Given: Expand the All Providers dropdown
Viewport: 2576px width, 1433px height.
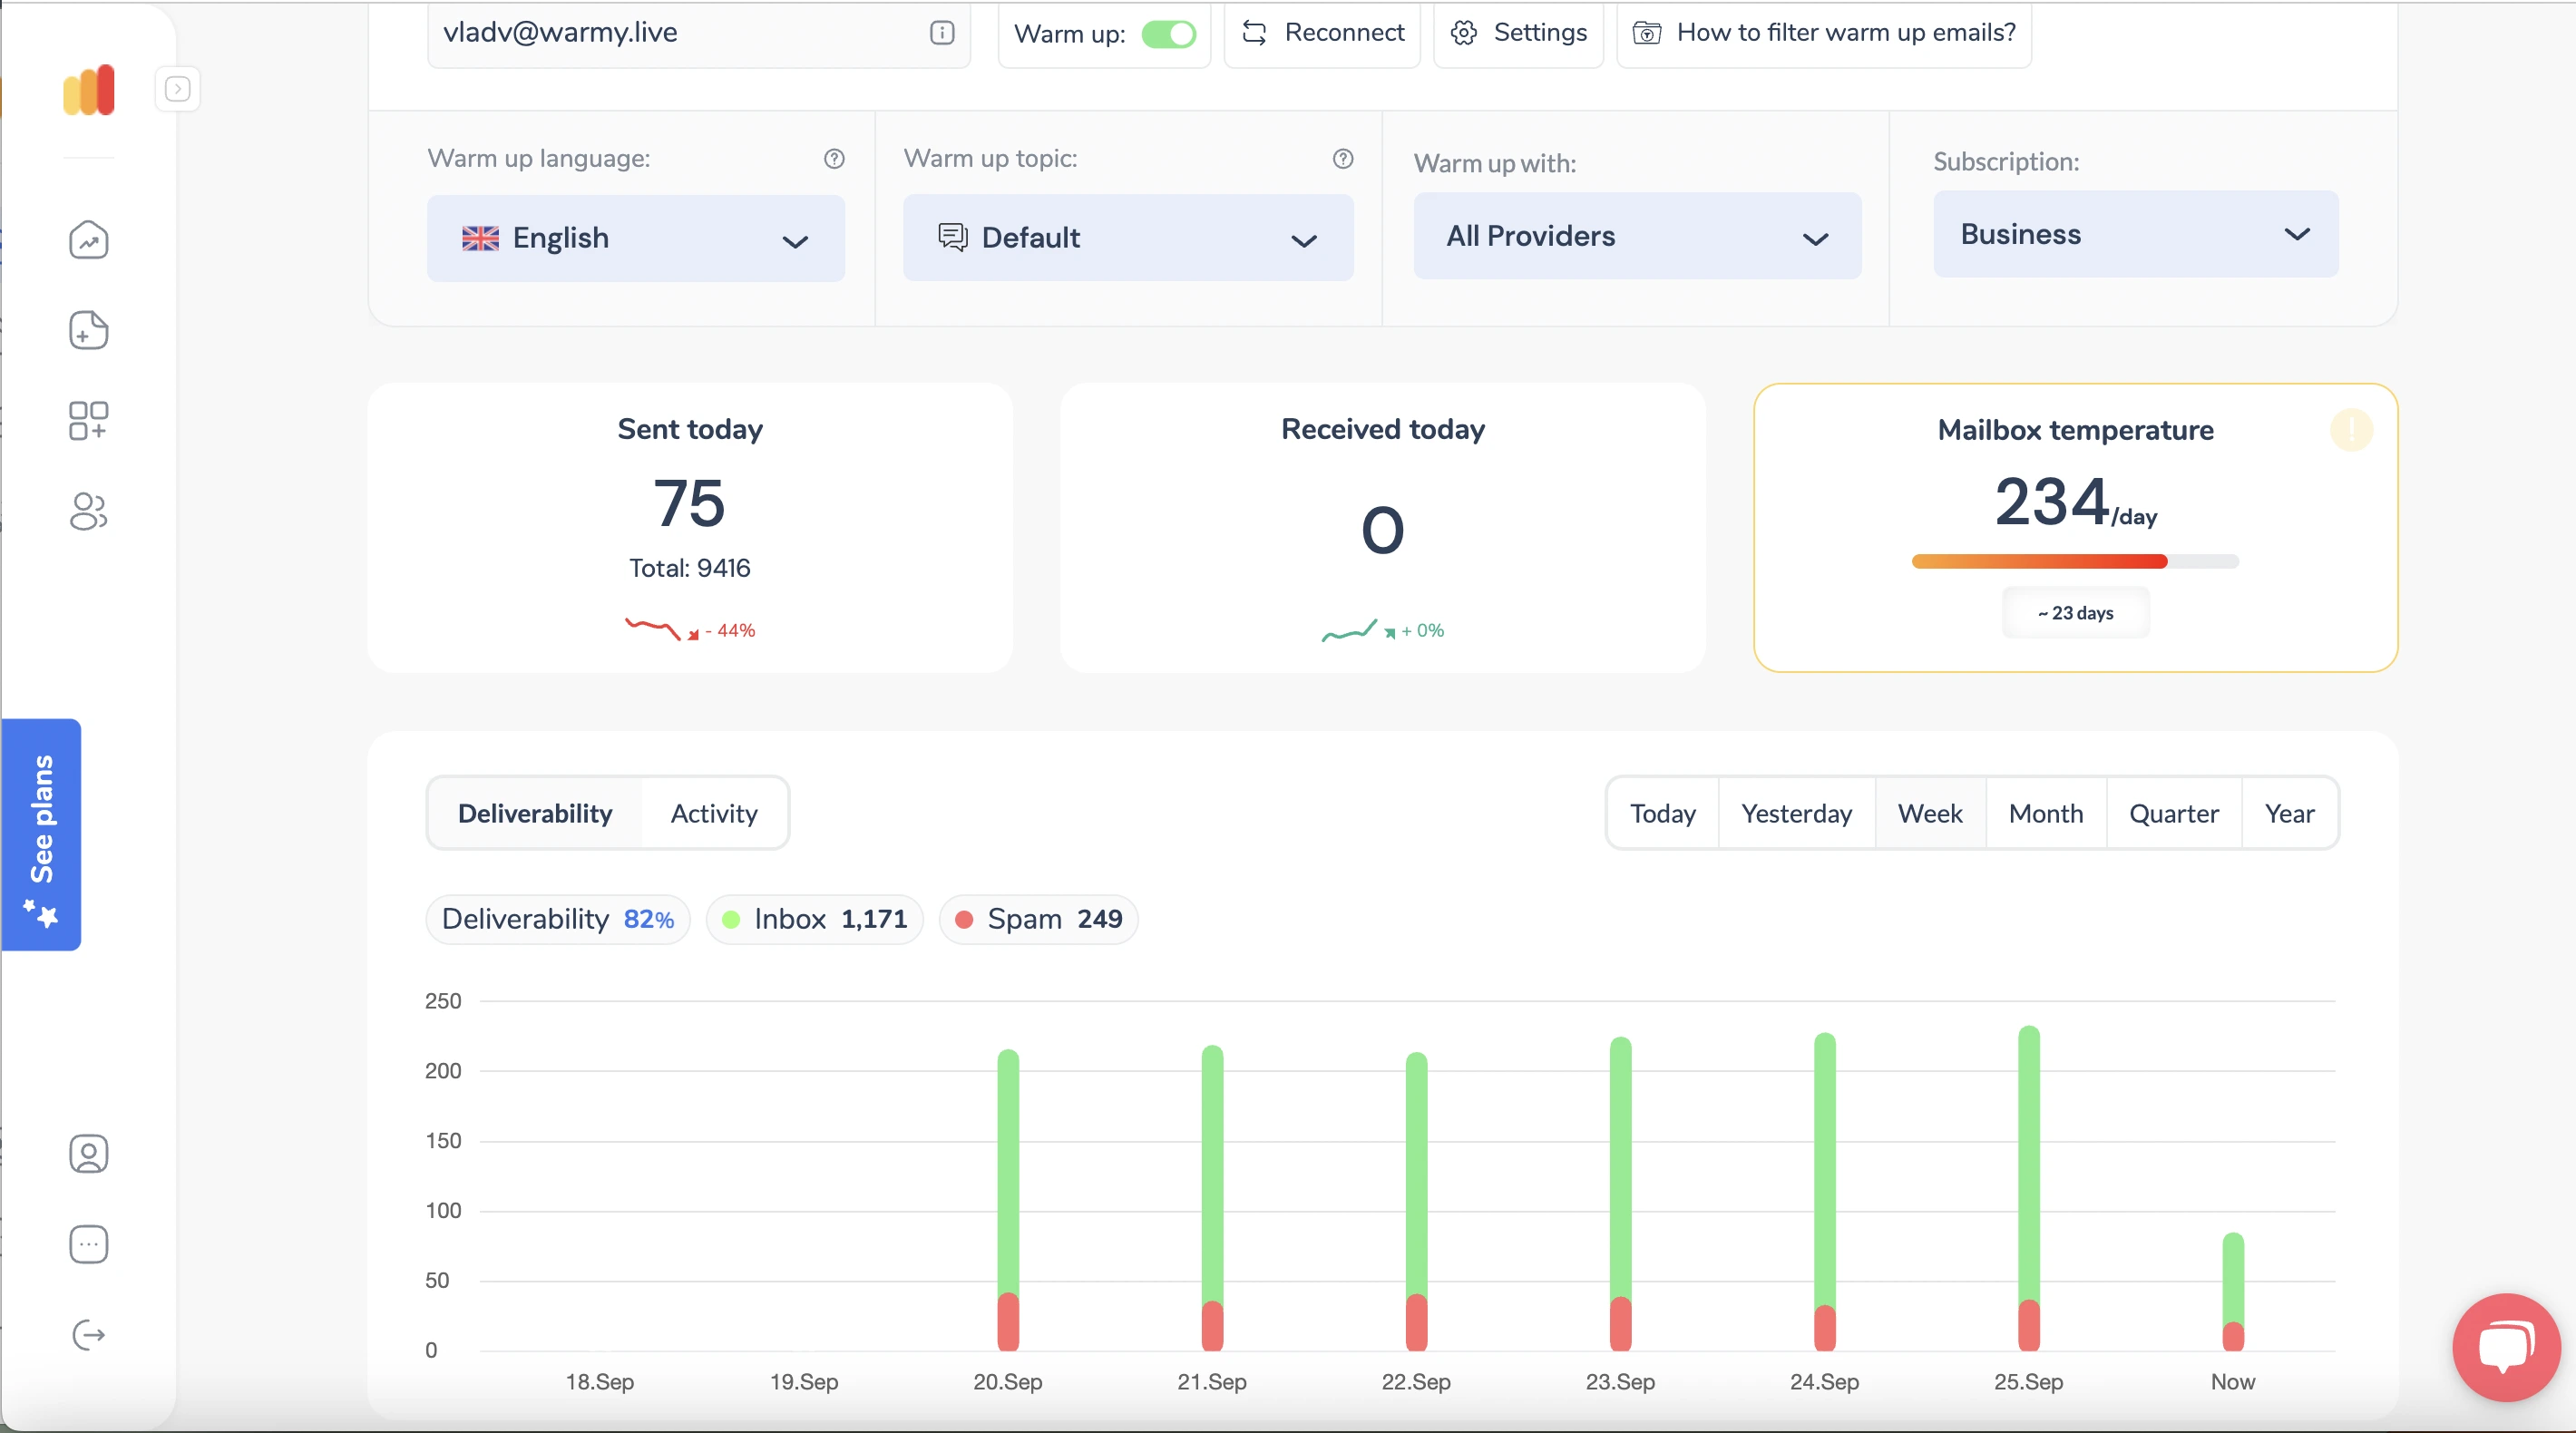Looking at the screenshot, I should pyautogui.click(x=1637, y=236).
